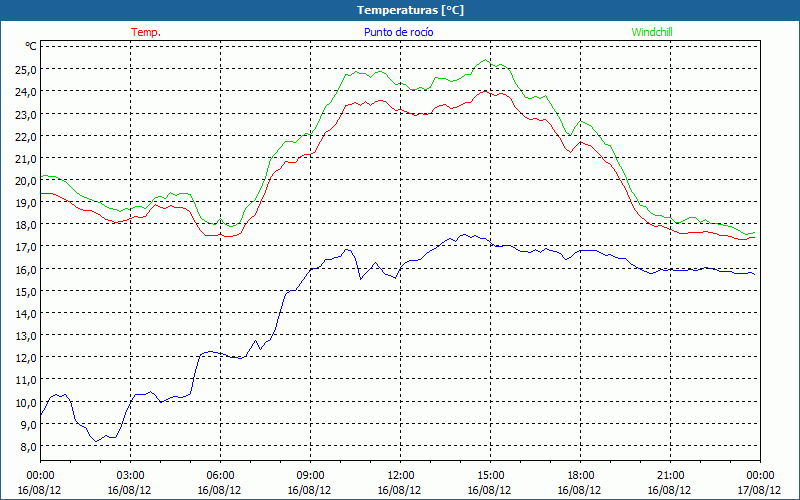The height and width of the screenshot is (500, 800).
Task: Click the 16,0 y-axis value
Action: coord(26,269)
